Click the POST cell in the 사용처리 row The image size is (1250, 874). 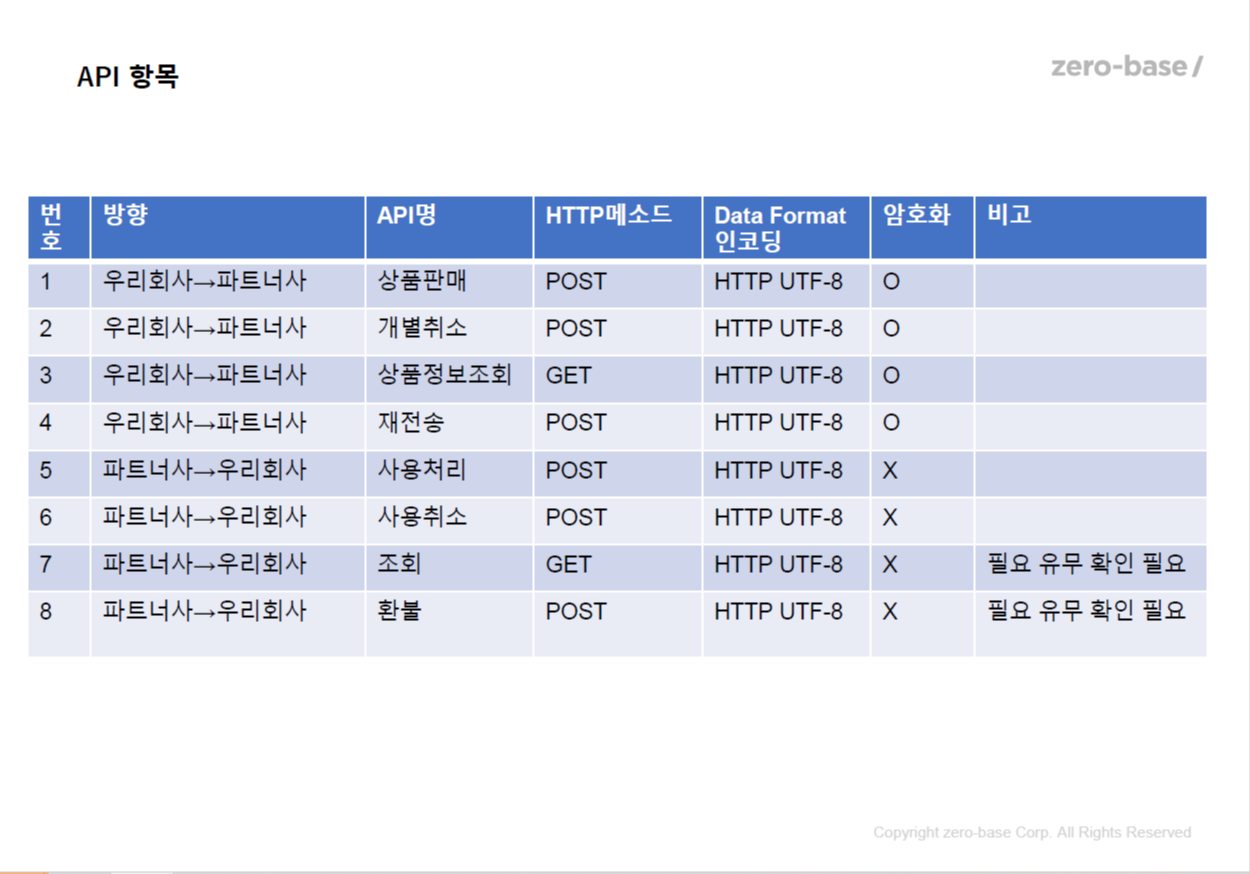(618, 472)
